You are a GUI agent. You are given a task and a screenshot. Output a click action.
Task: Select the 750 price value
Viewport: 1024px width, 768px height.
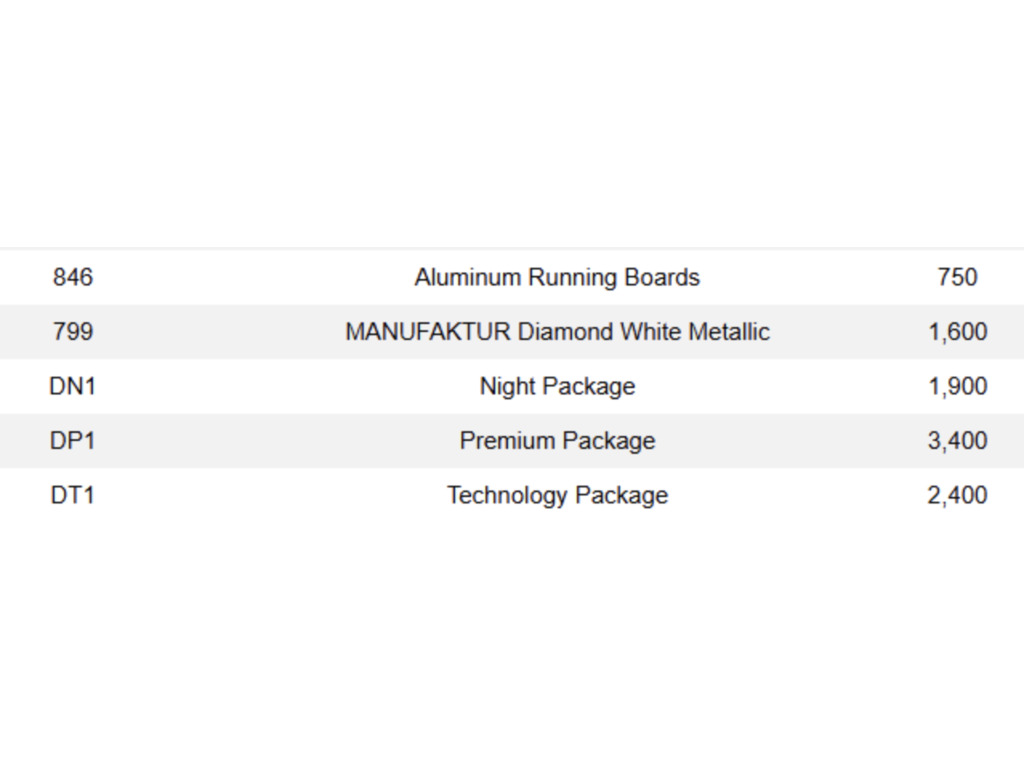[957, 278]
